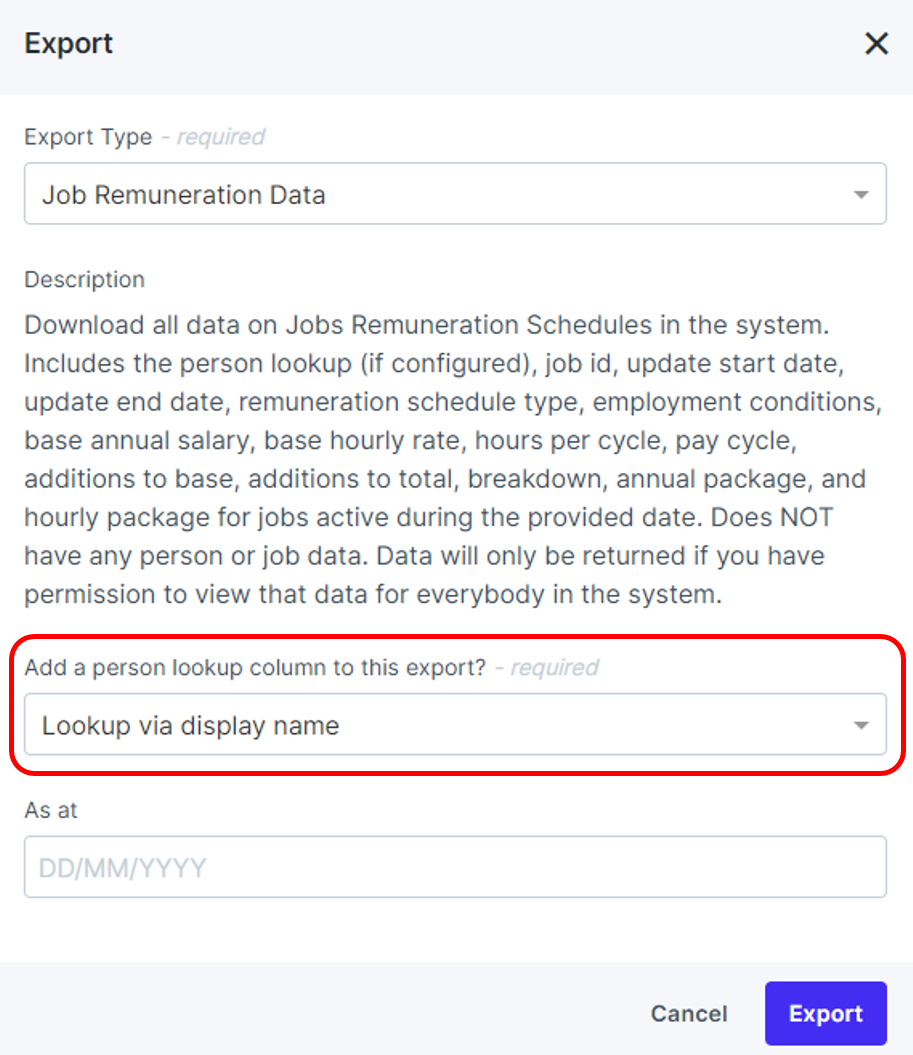Image resolution: width=913 pixels, height=1055 pixels.
Task: Click the X icon to dismiss the dialog
Action: [x=876, y=43]
